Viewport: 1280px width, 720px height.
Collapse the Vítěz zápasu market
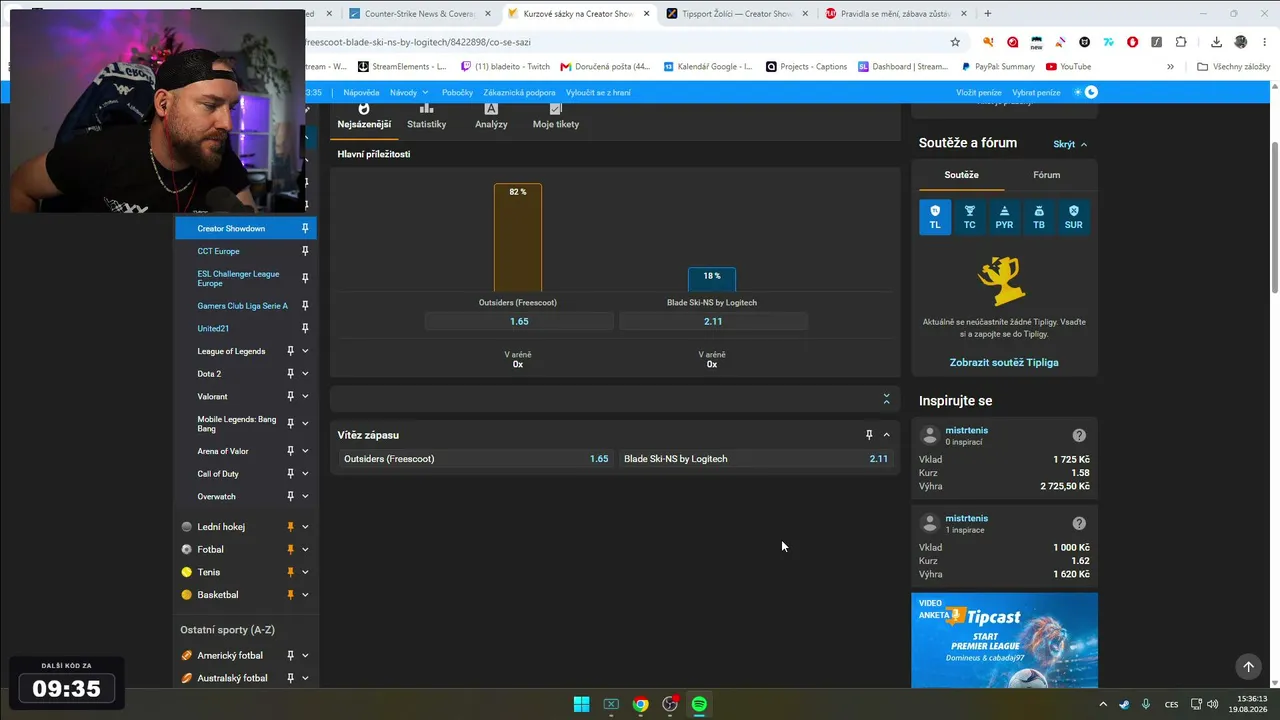(x=886, y=435)
